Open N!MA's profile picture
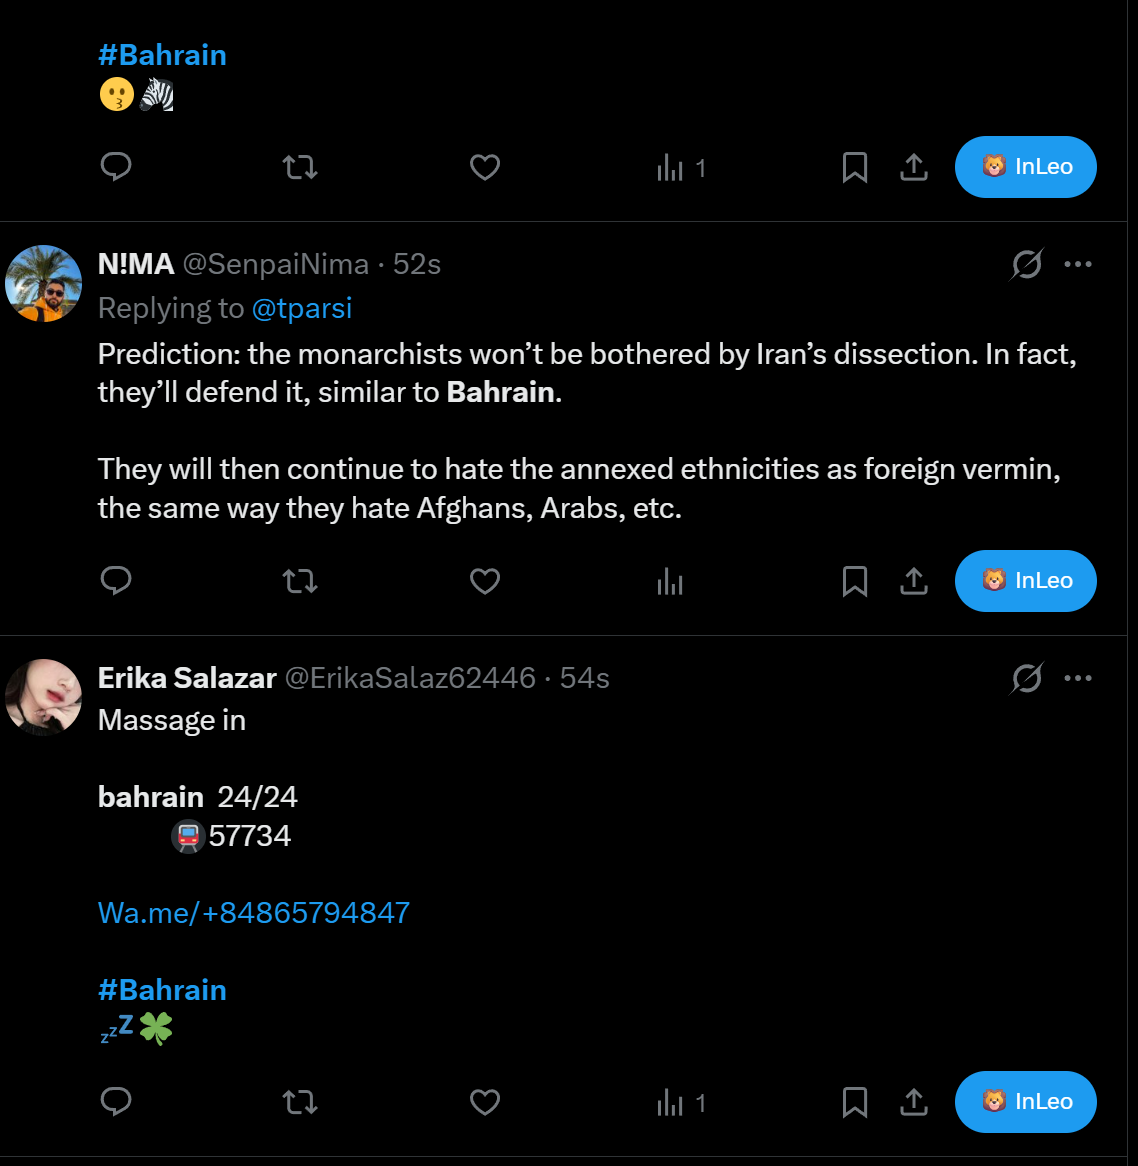Screen dimensions: 1138x1166 (44, 283)
